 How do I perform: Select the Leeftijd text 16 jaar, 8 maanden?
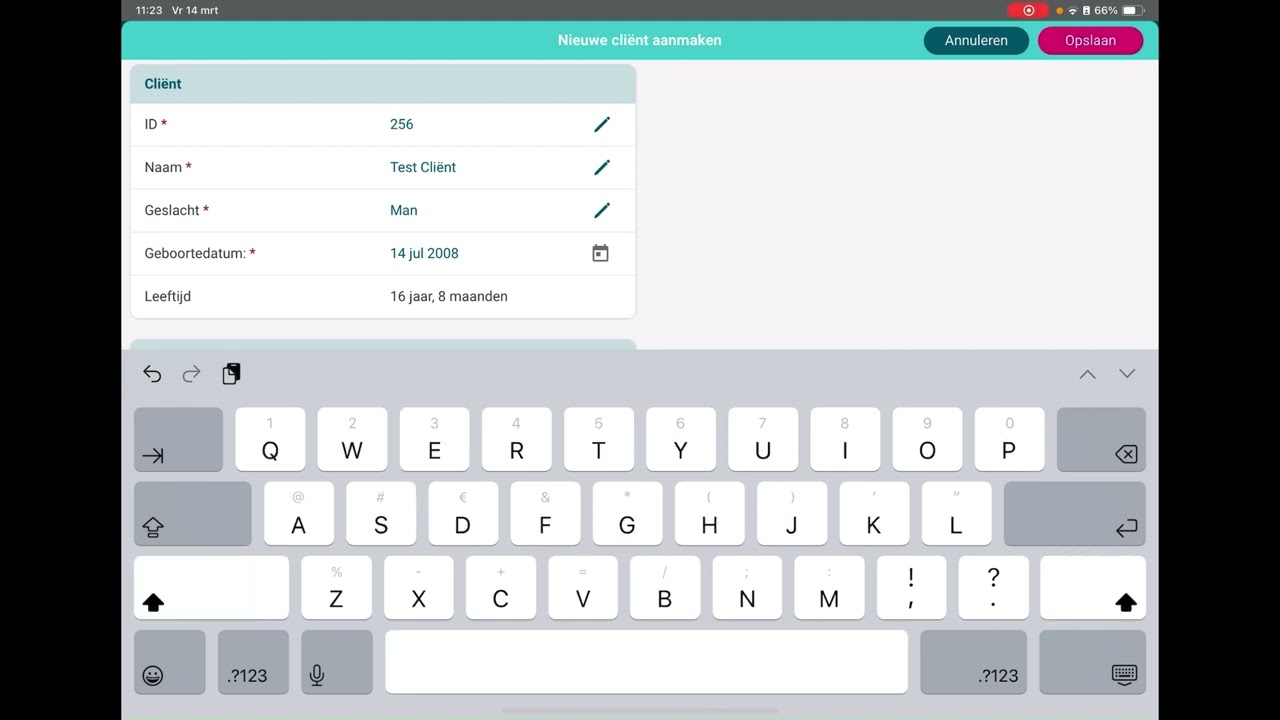[449, 296]
